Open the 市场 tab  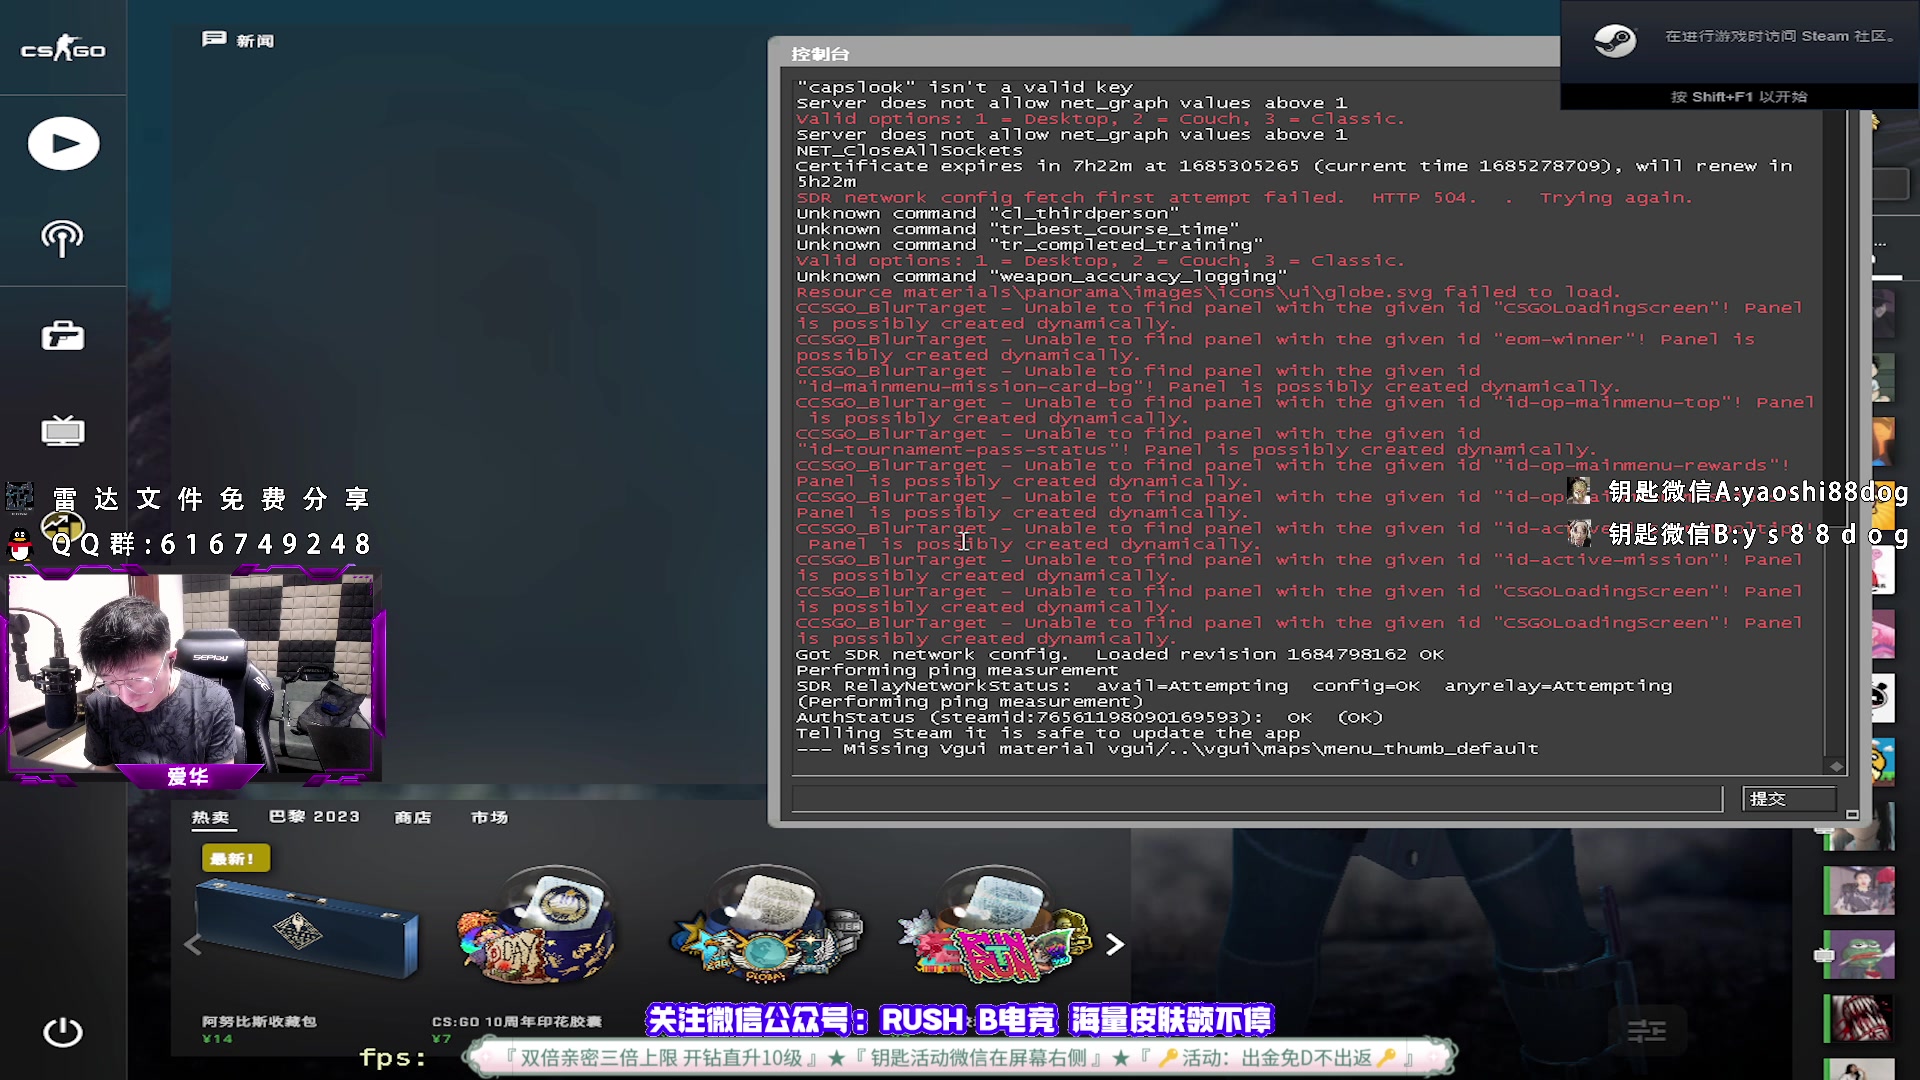489,817
